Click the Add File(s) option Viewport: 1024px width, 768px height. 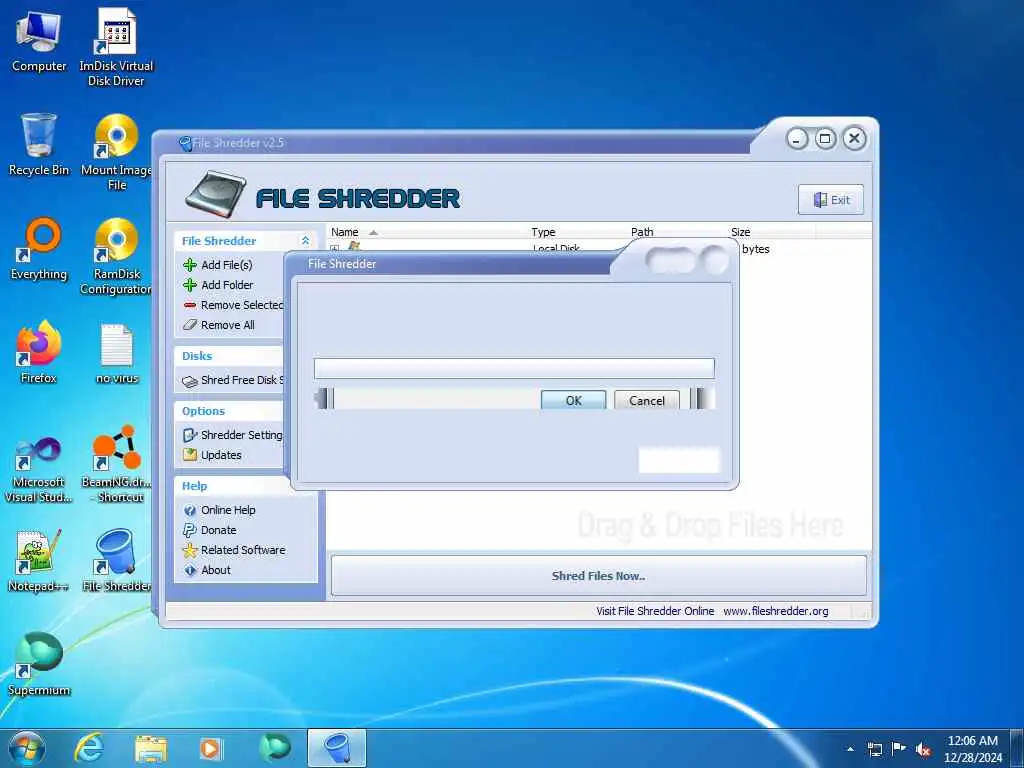click(x=218, y=264)
